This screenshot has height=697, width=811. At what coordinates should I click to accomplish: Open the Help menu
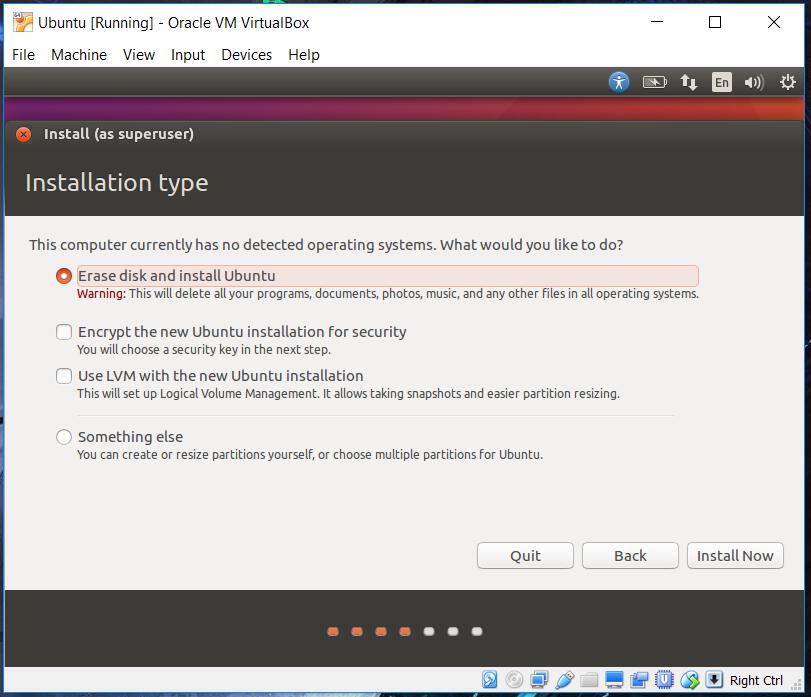coord(304,55)
